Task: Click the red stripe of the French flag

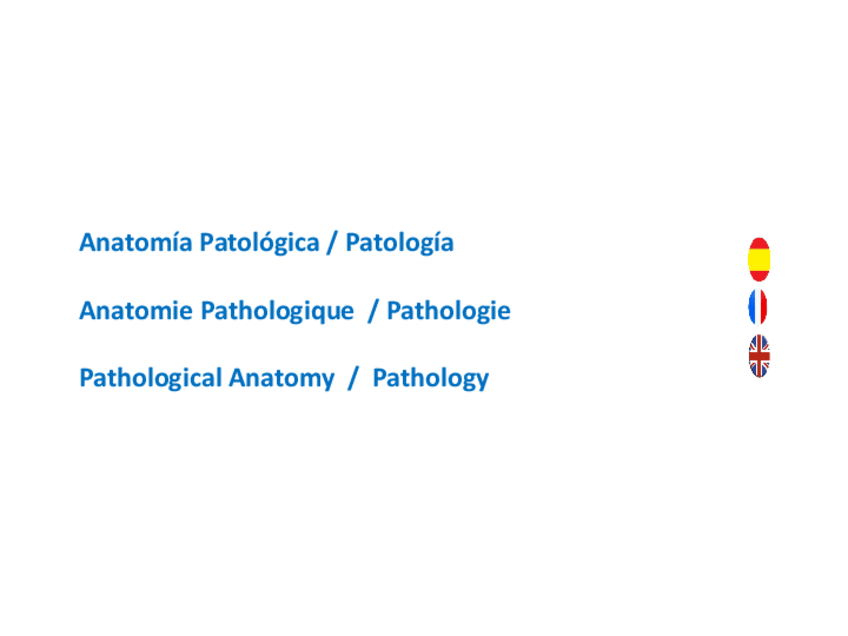Action: tap(764, 308)
